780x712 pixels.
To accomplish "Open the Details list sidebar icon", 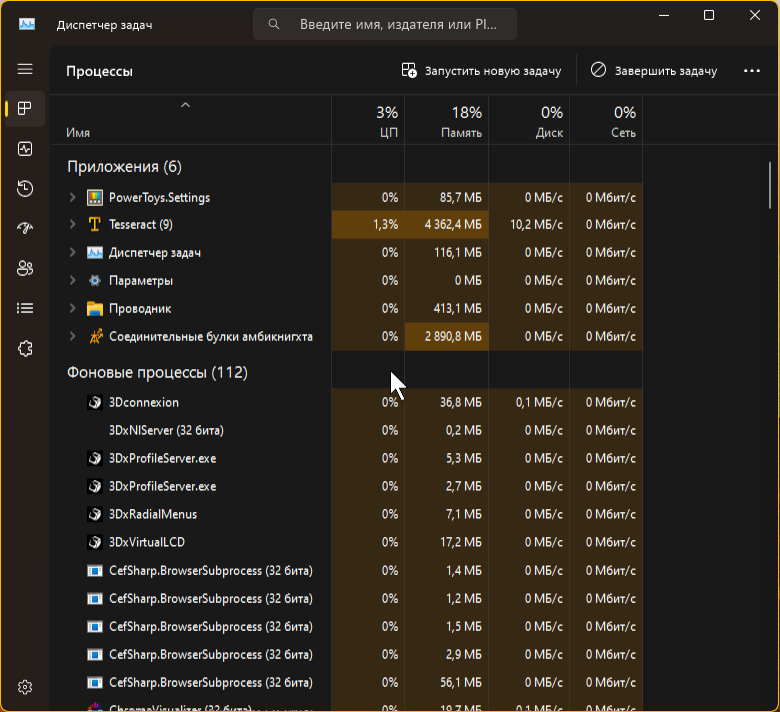I will (x=25, y=308).
